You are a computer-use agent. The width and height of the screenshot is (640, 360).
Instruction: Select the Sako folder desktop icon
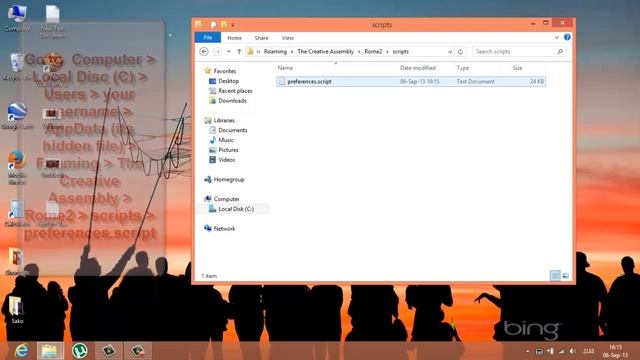17,310
